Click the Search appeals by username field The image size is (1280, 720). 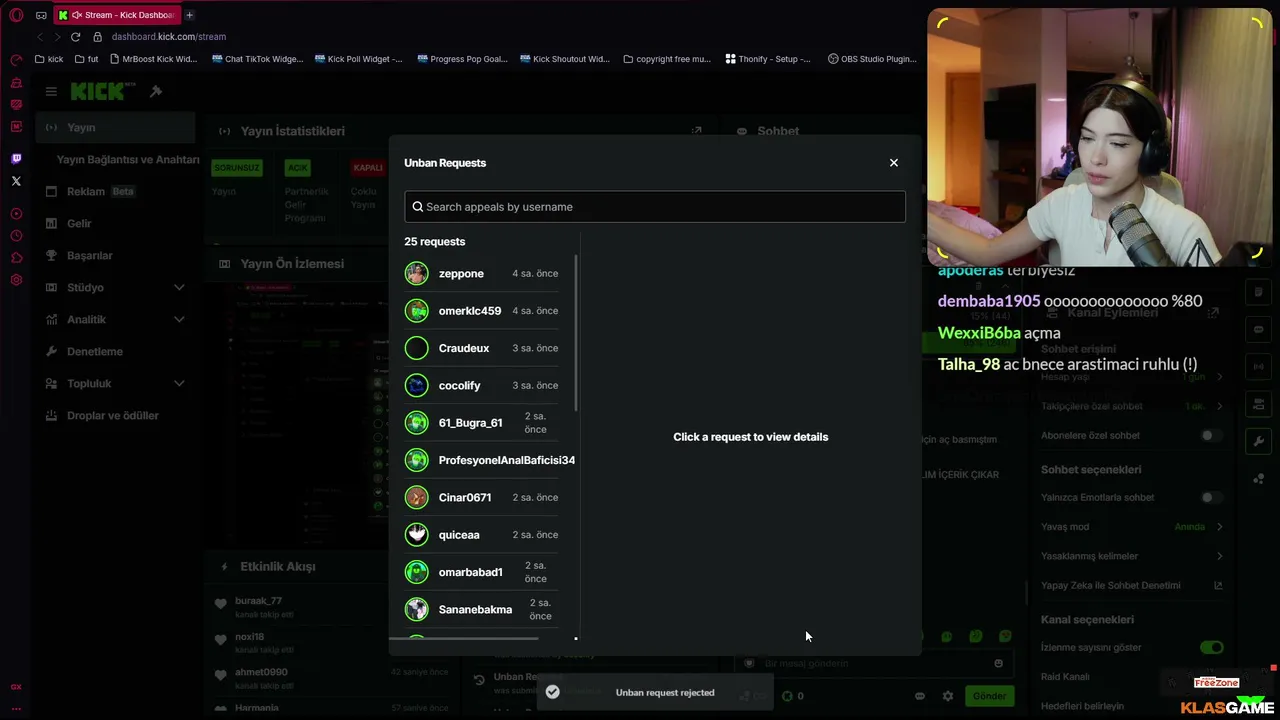click(x=655, y=207)
